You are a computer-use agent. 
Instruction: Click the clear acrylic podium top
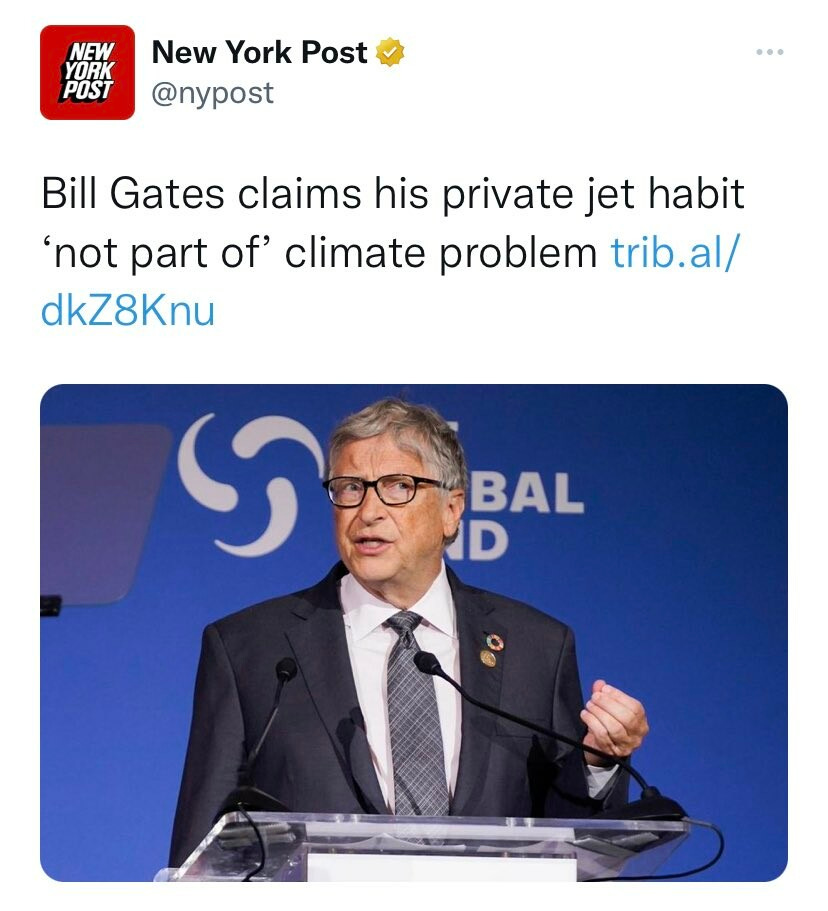(x=430, y=845)
